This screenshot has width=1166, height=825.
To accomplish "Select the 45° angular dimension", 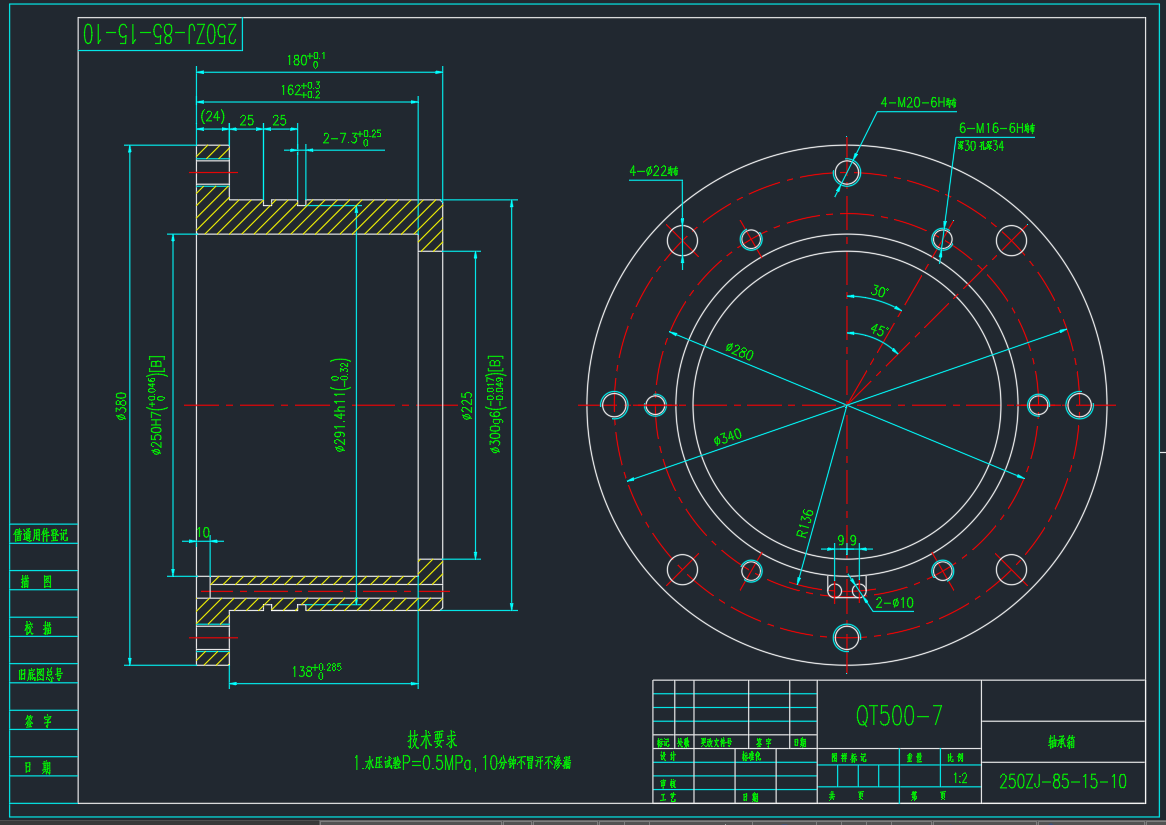I will click(x=880, y=330).
